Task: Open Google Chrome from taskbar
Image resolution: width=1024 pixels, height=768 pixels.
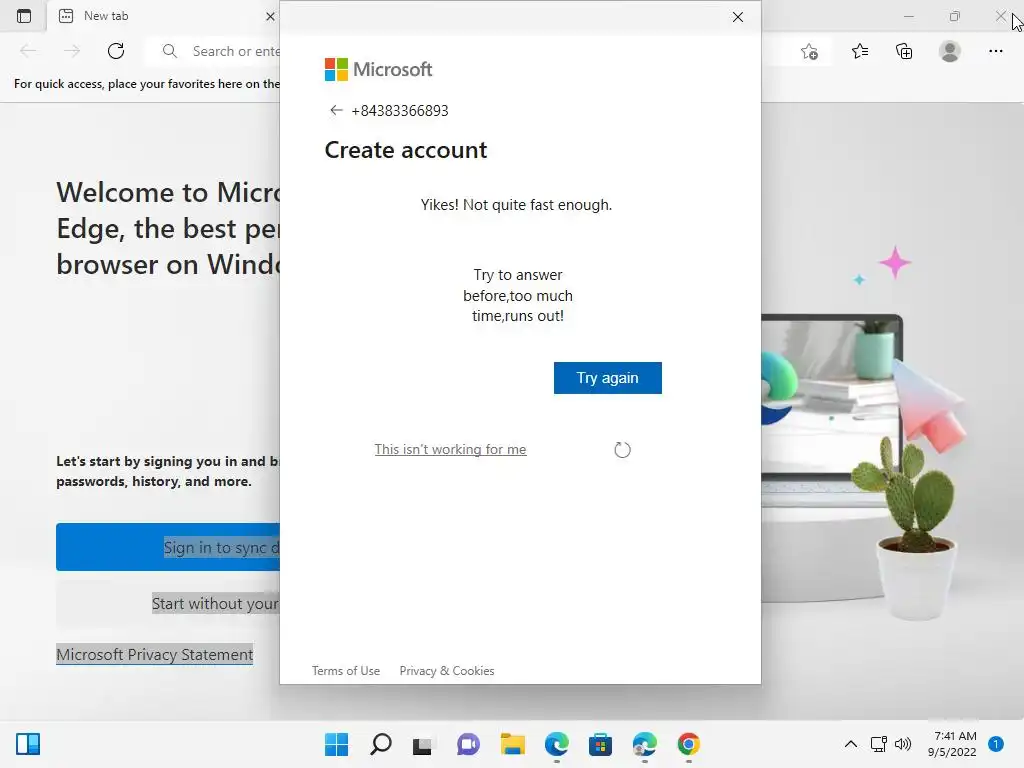Action: [x=688, y=744]
